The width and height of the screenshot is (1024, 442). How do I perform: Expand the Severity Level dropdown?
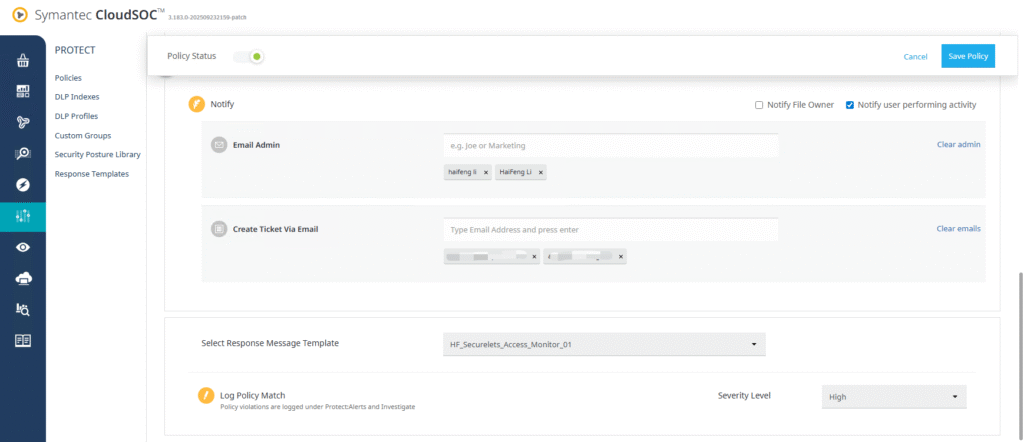tap(893, 397)
